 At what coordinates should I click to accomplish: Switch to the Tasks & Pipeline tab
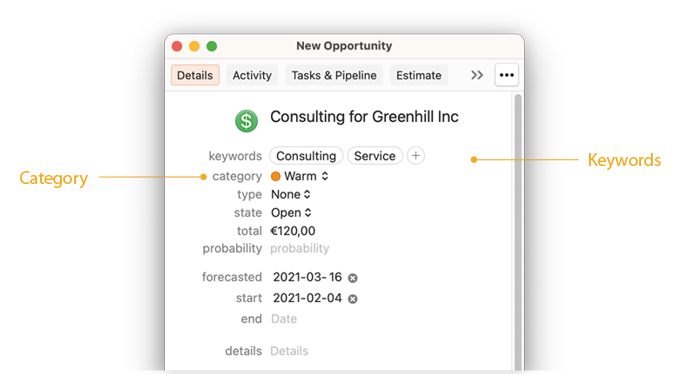[x=334, y=75]
